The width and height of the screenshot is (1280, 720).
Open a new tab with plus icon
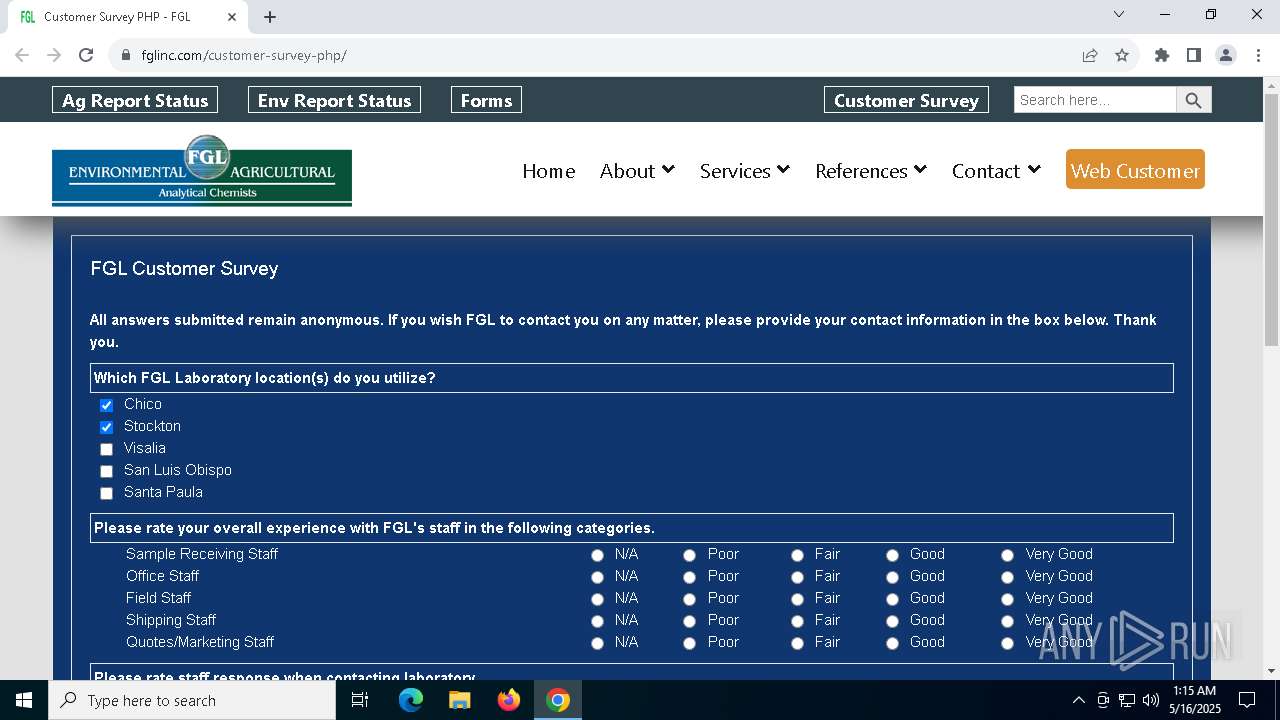click(x=270, y=17)
